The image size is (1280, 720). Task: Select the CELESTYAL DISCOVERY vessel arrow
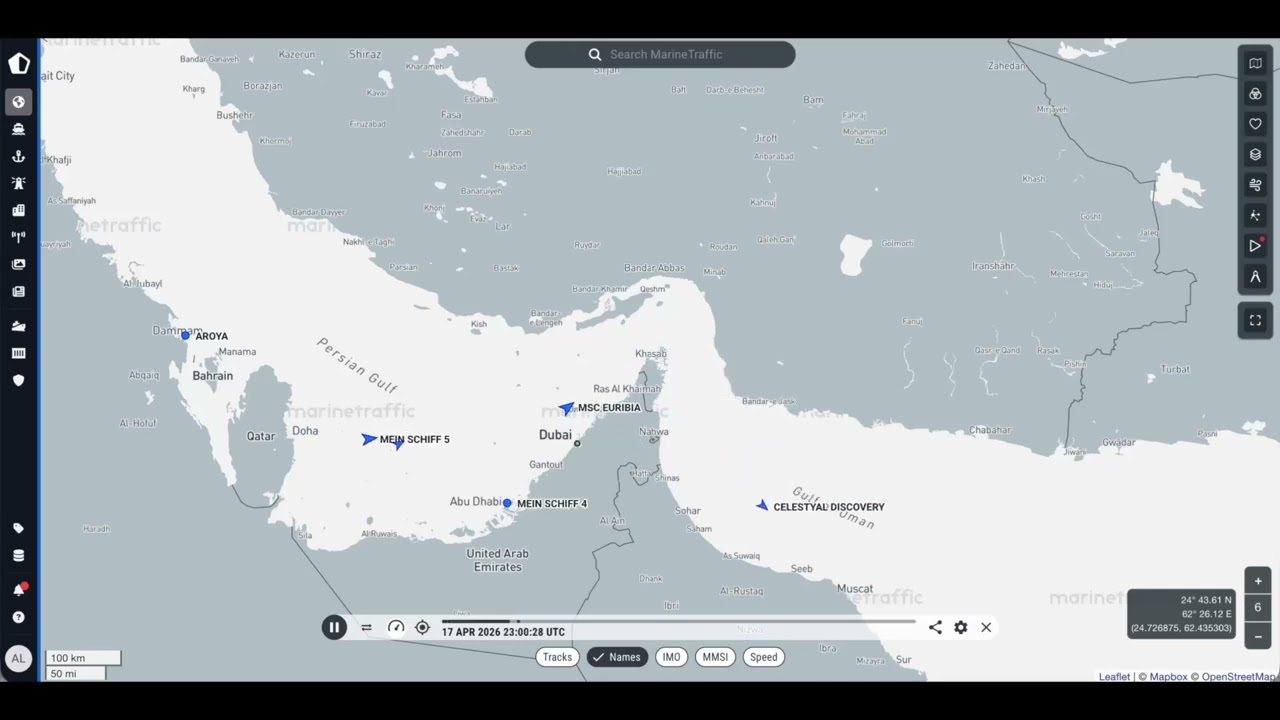762,506
